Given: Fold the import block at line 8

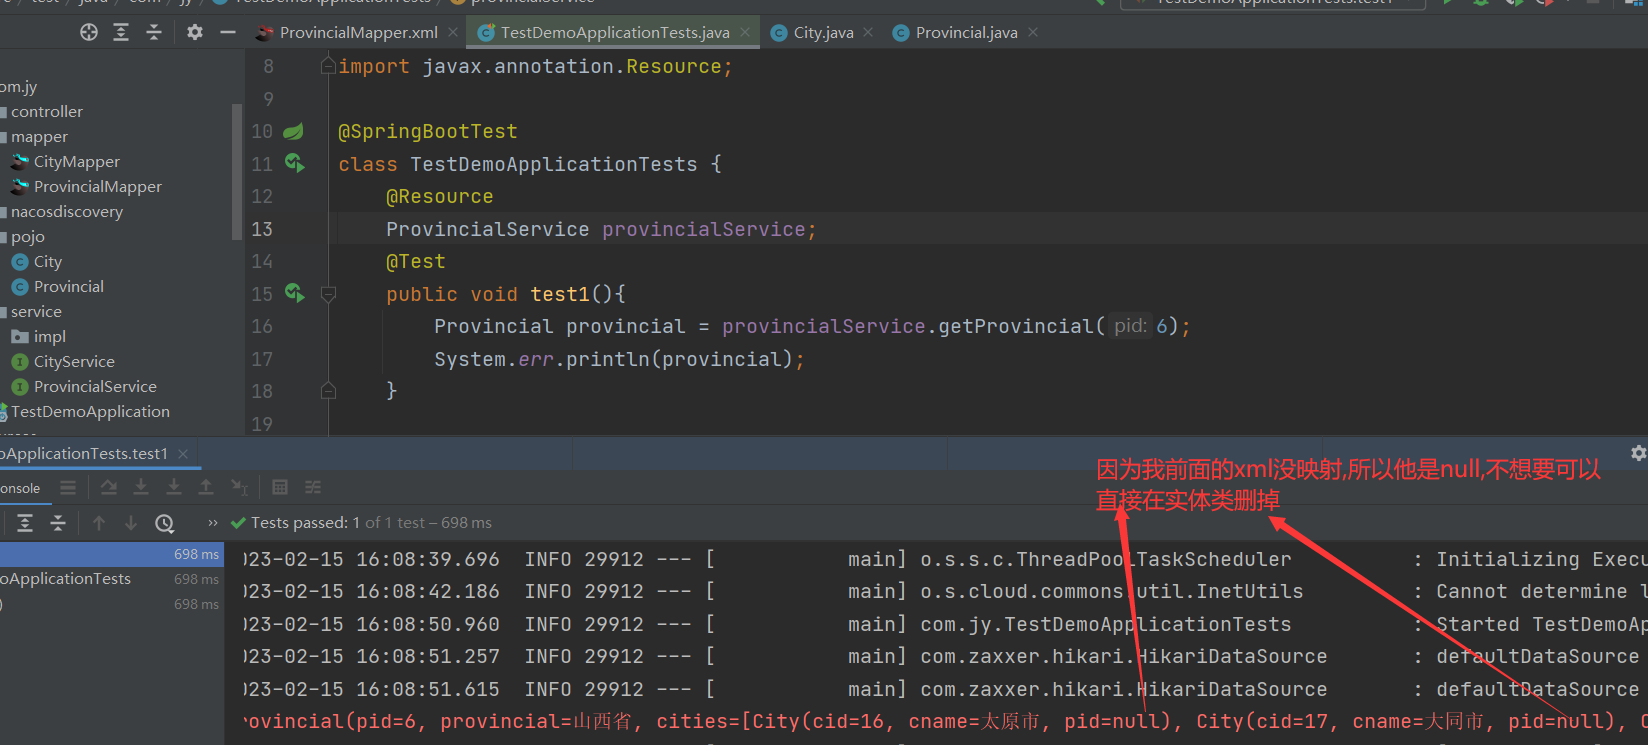Looking at the screenshot, I should (x=328, y=66).
